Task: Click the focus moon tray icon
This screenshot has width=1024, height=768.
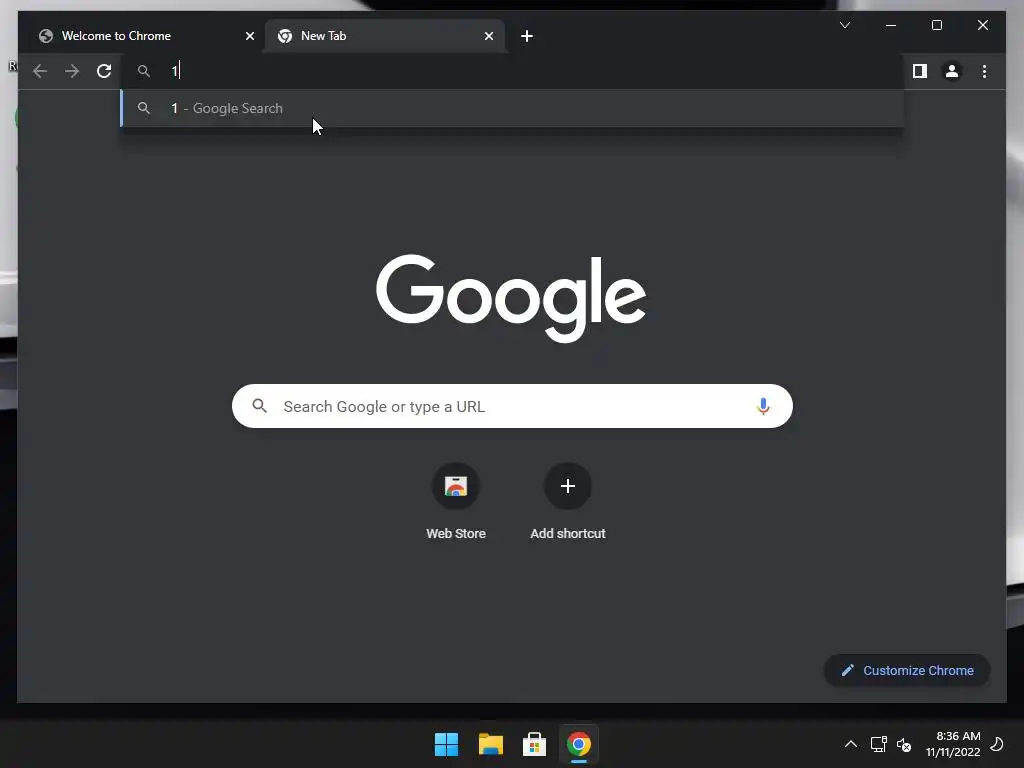Action: tap(997, 744)
